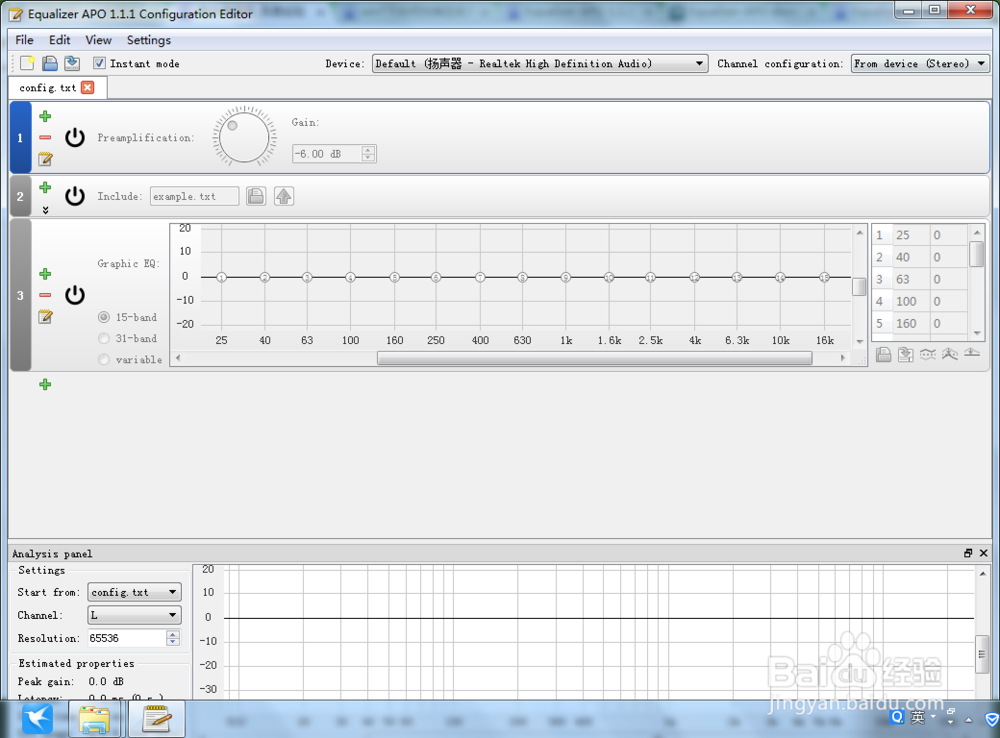Close the Analysis panel
Screen dimensions: 1000x738
983,553
